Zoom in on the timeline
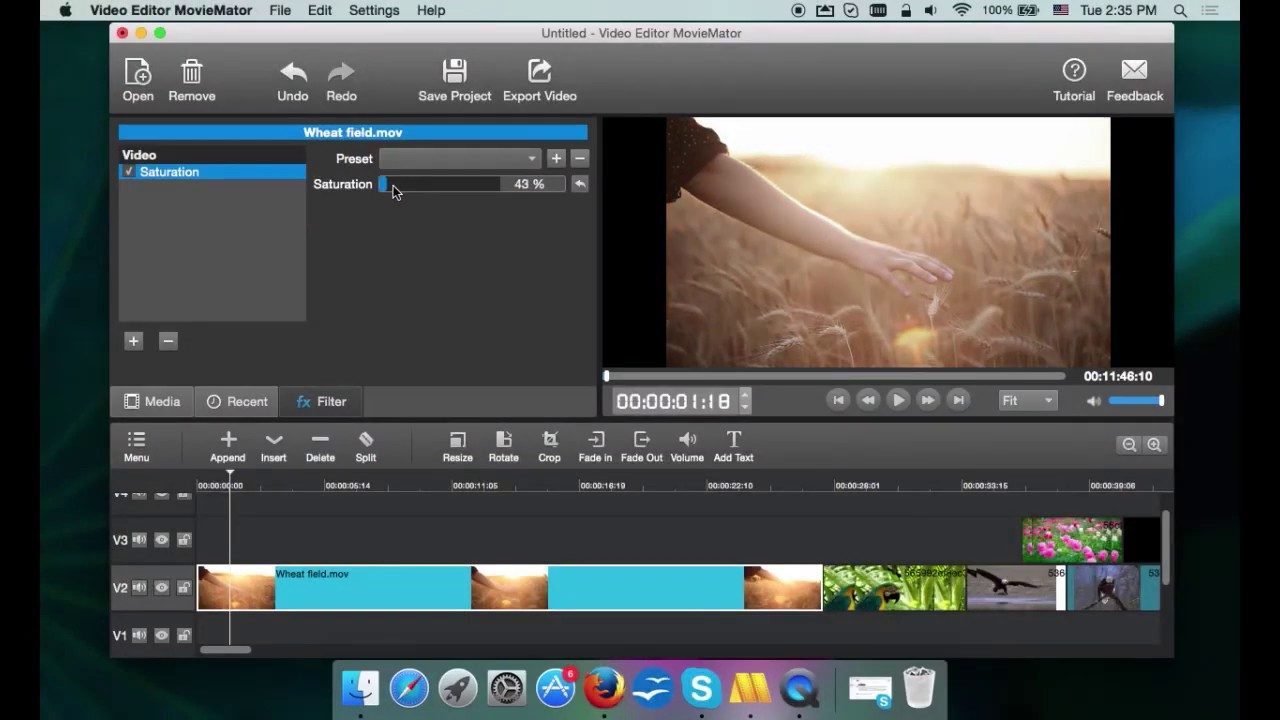This screenshot has height=720, width=1280. coord(1153,444)
